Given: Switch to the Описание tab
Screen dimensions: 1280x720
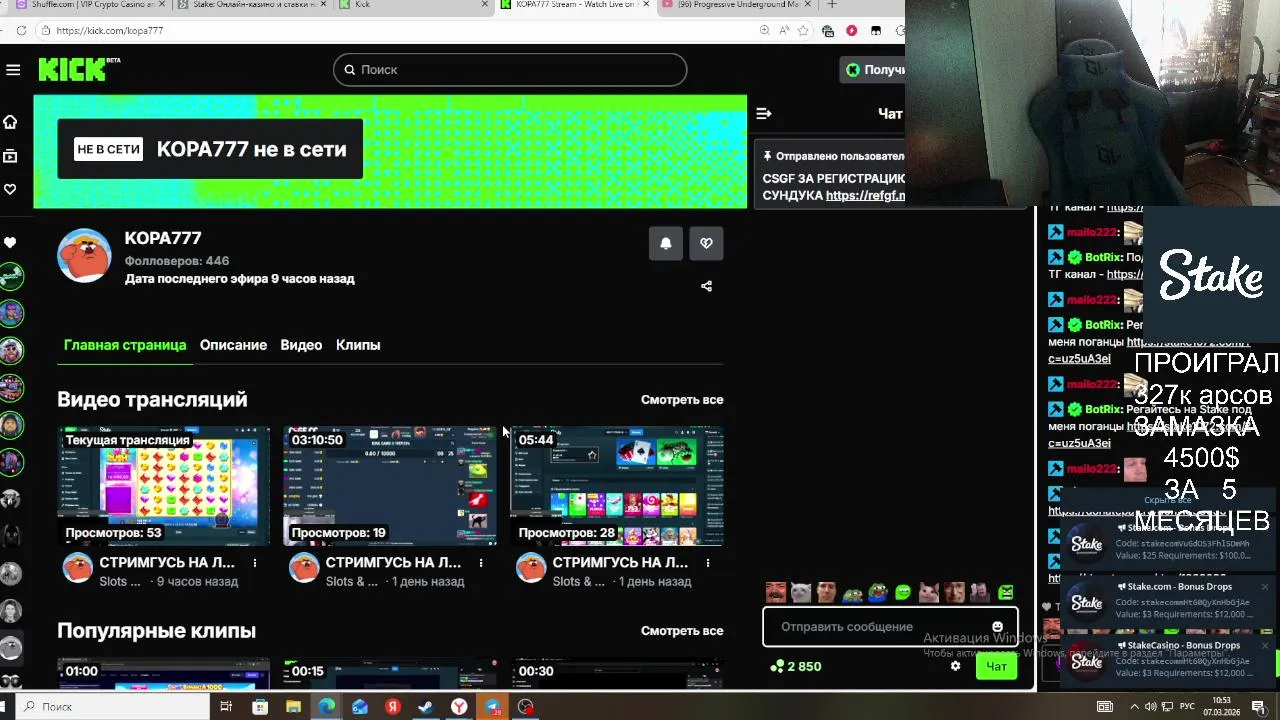Looking at the screenshot, I should tap(233, 345).
